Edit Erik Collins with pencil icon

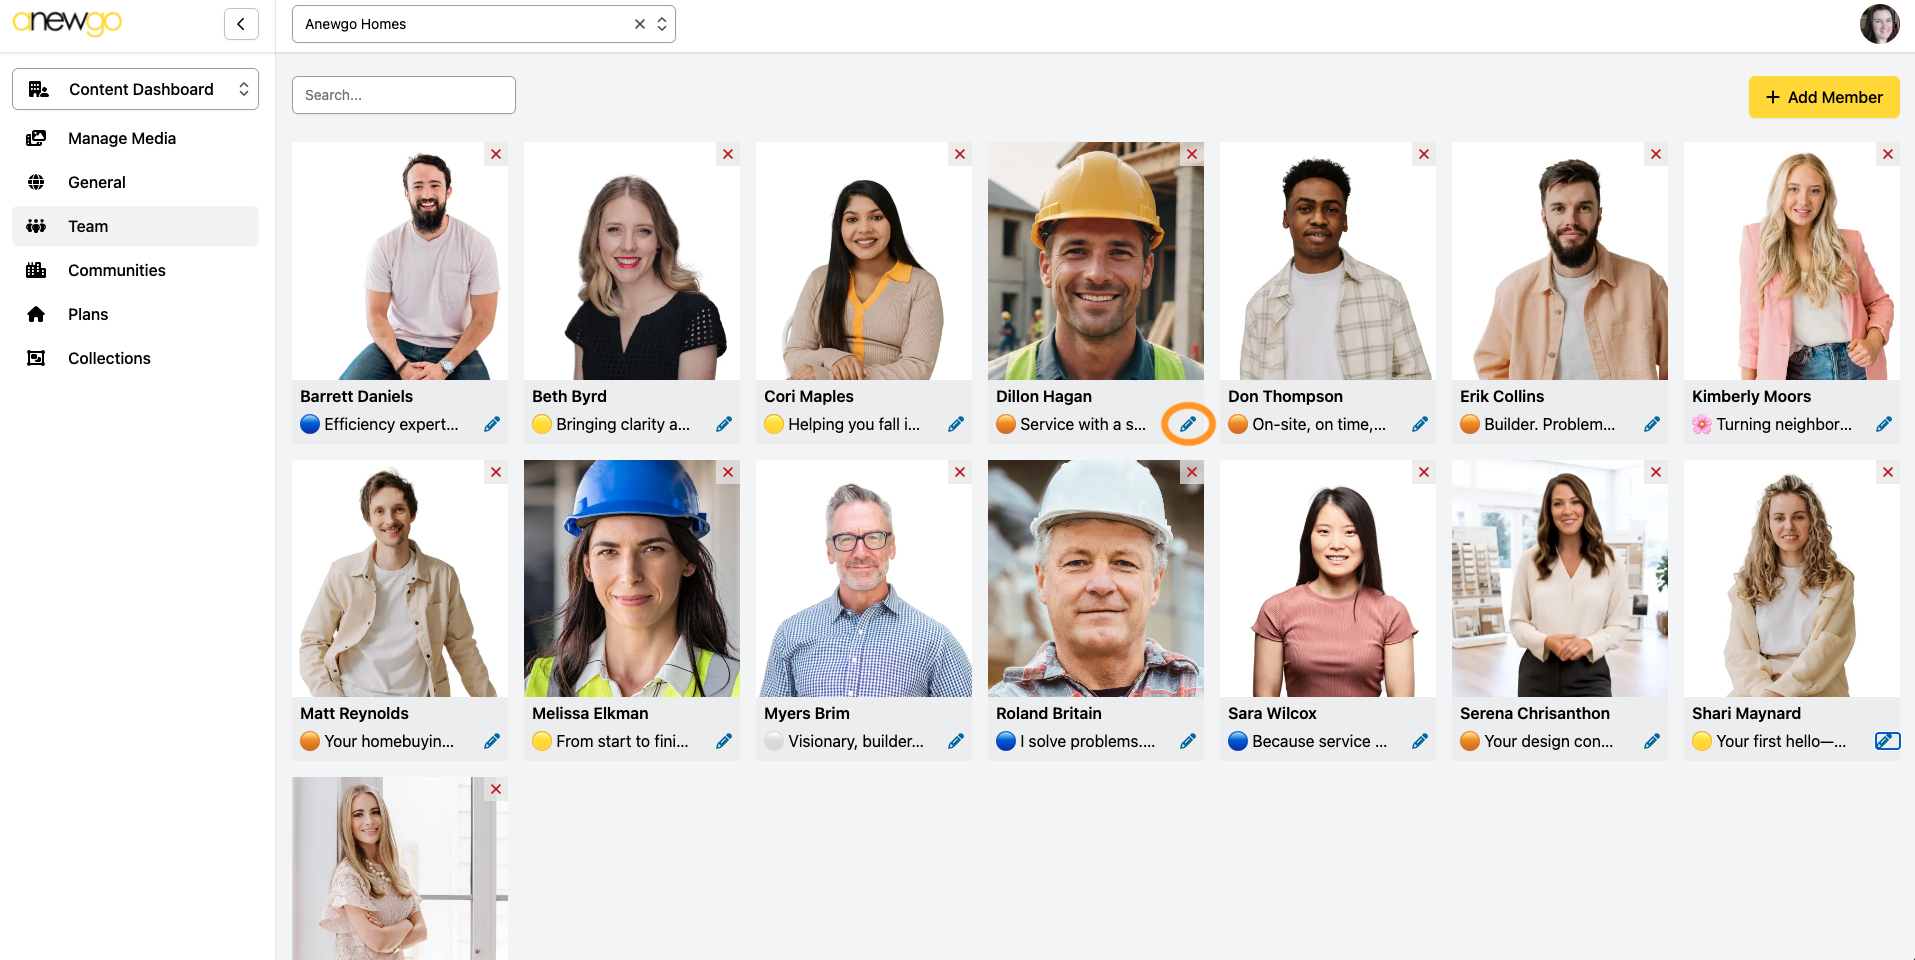[1652, 424]
